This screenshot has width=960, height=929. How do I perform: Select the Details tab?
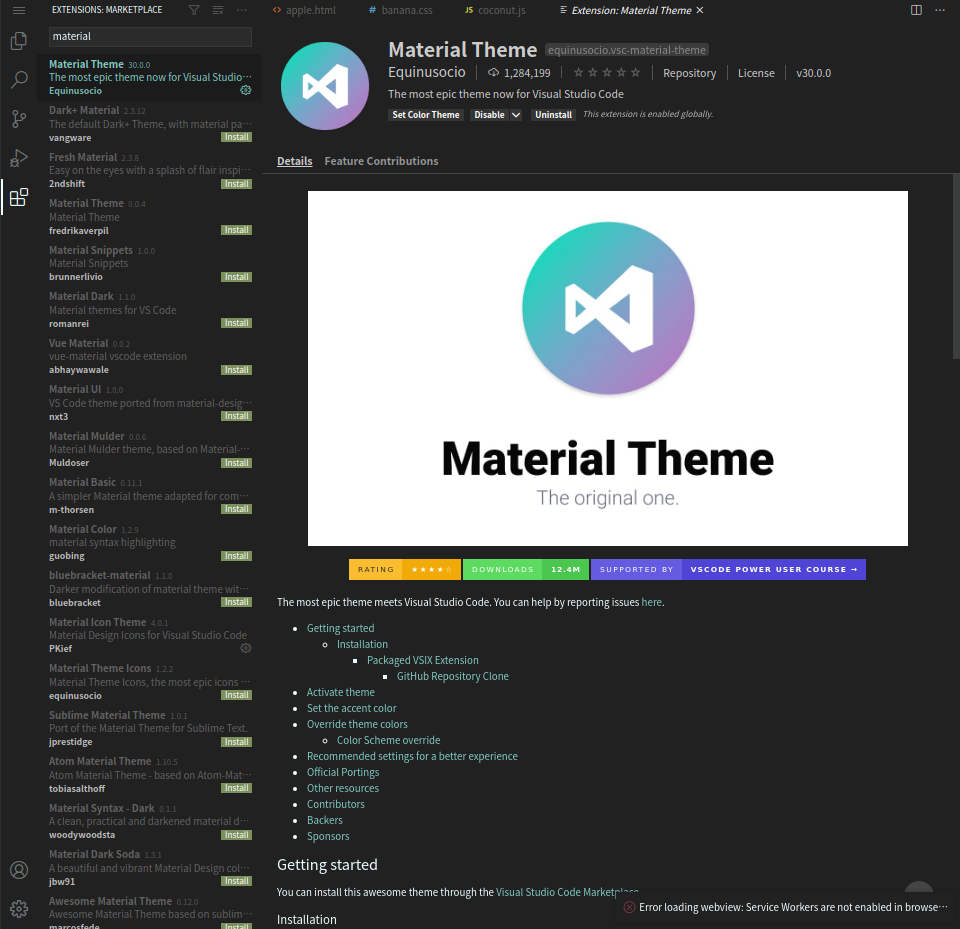294,161
